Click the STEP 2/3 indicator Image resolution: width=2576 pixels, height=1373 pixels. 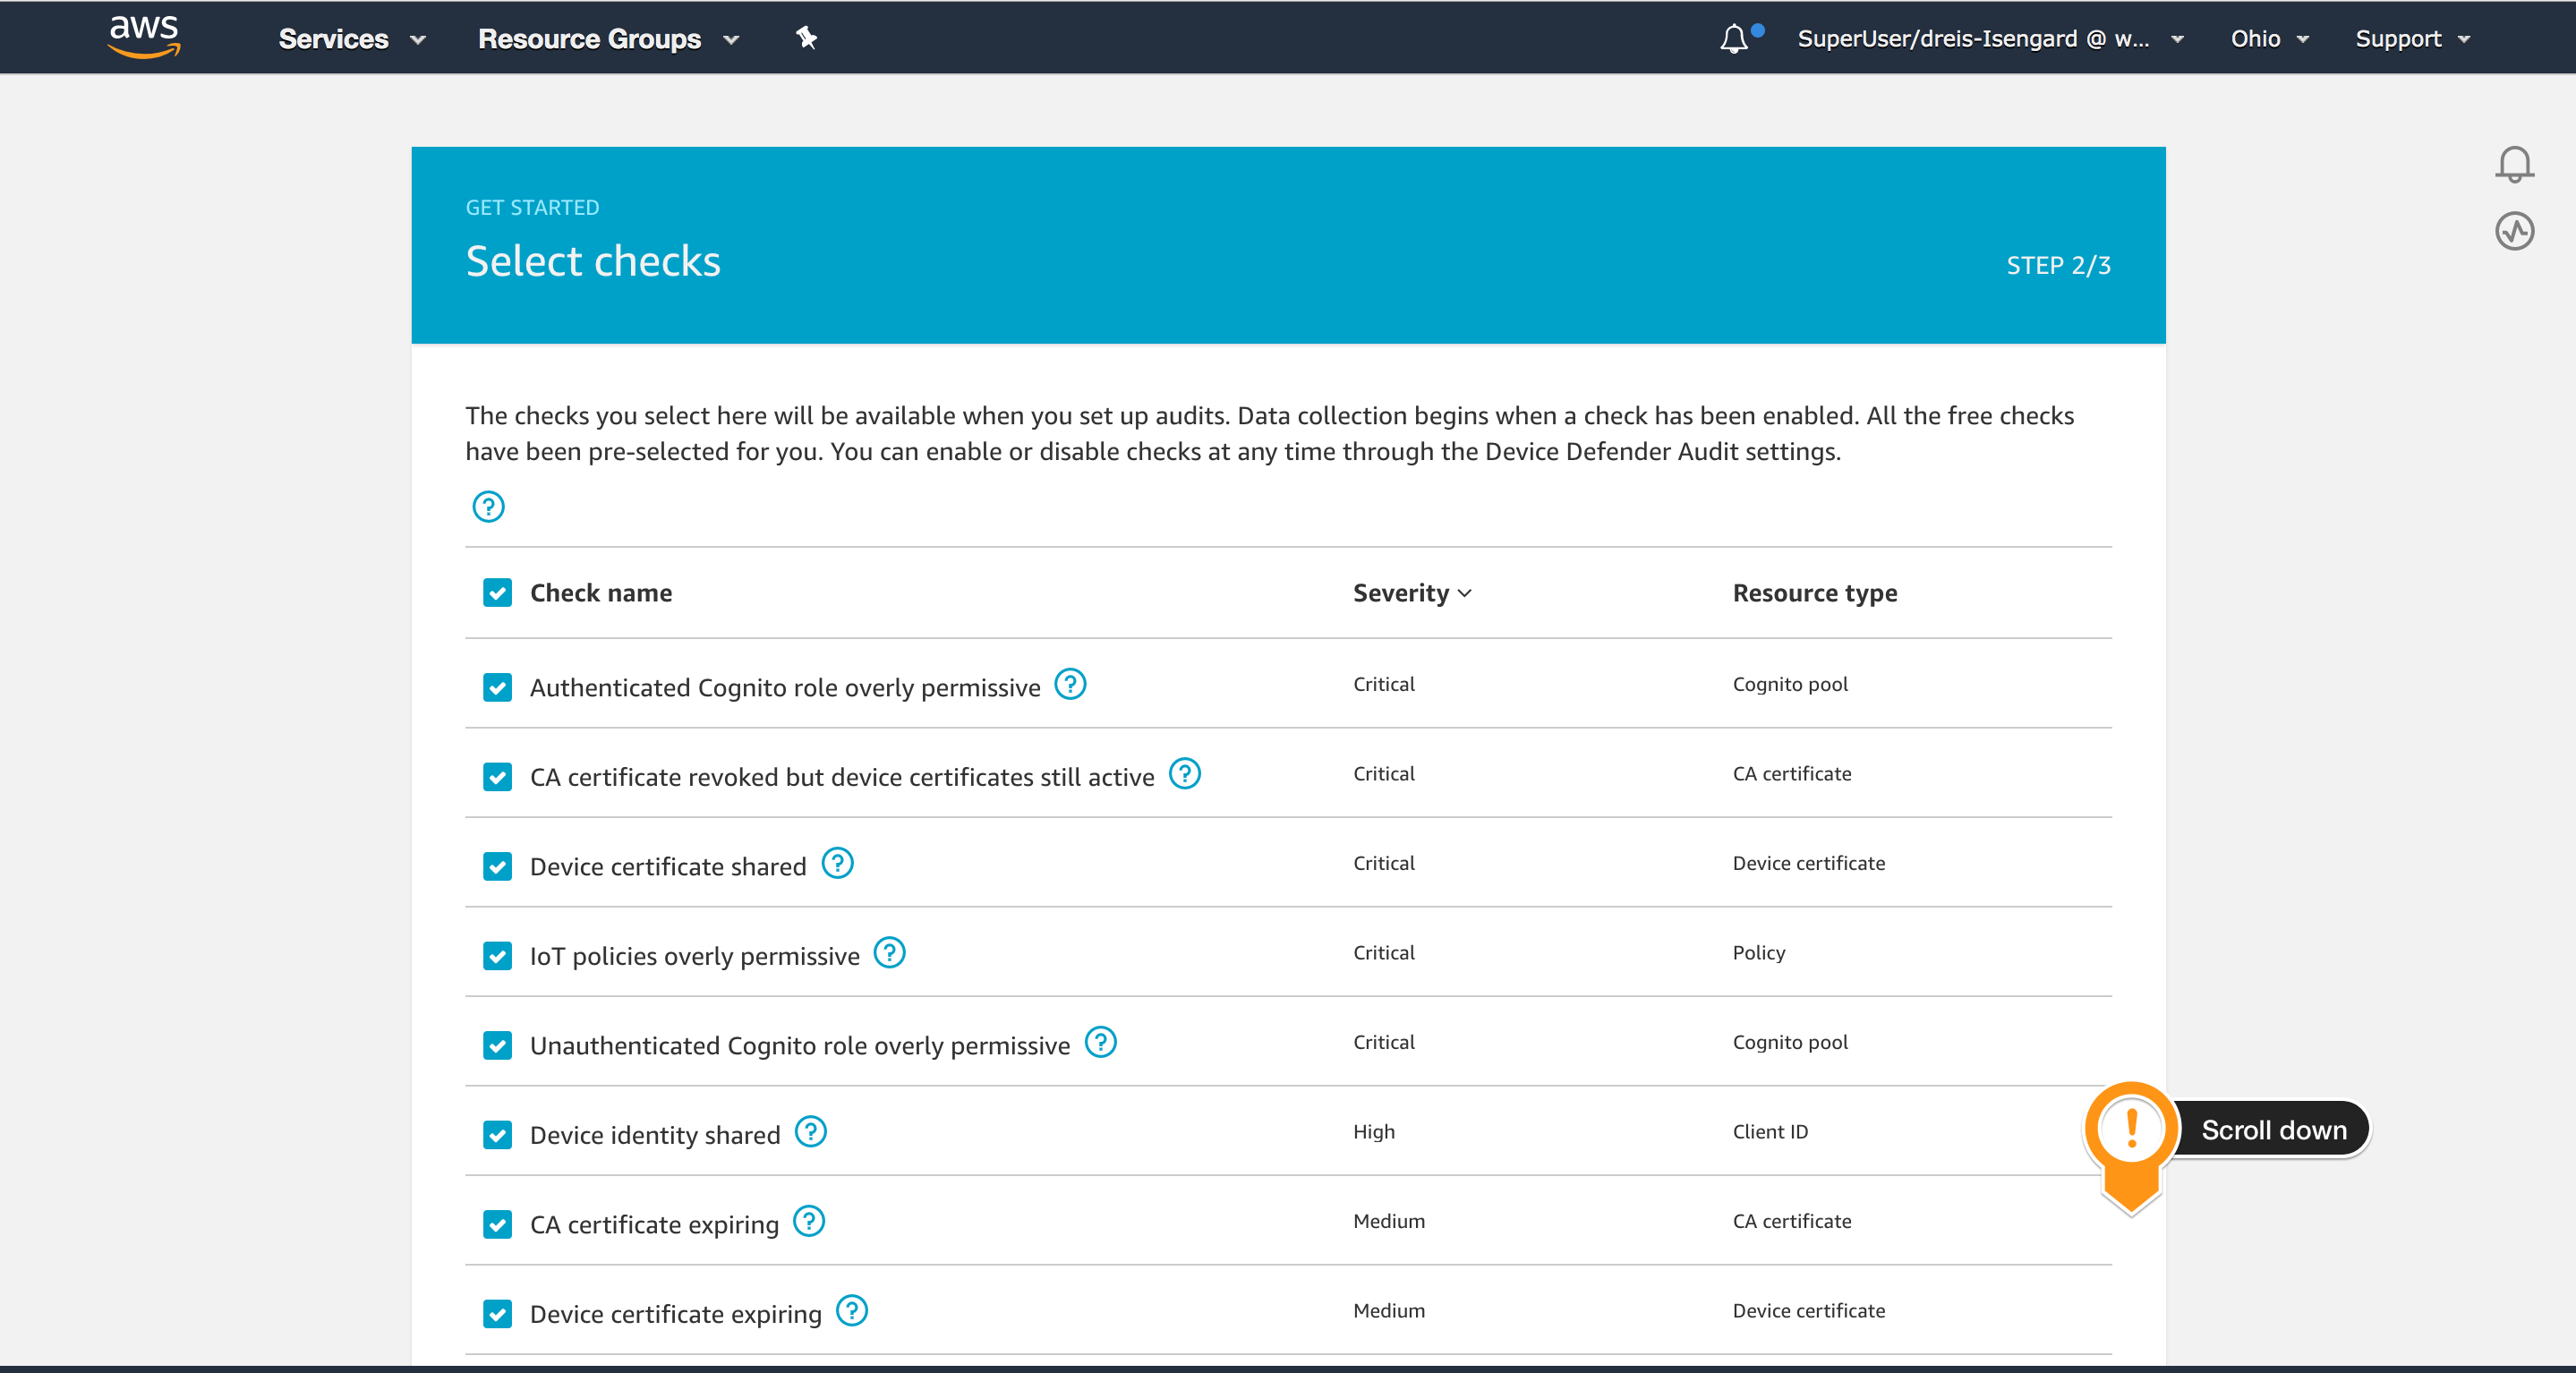click(x=2058, y=265)
